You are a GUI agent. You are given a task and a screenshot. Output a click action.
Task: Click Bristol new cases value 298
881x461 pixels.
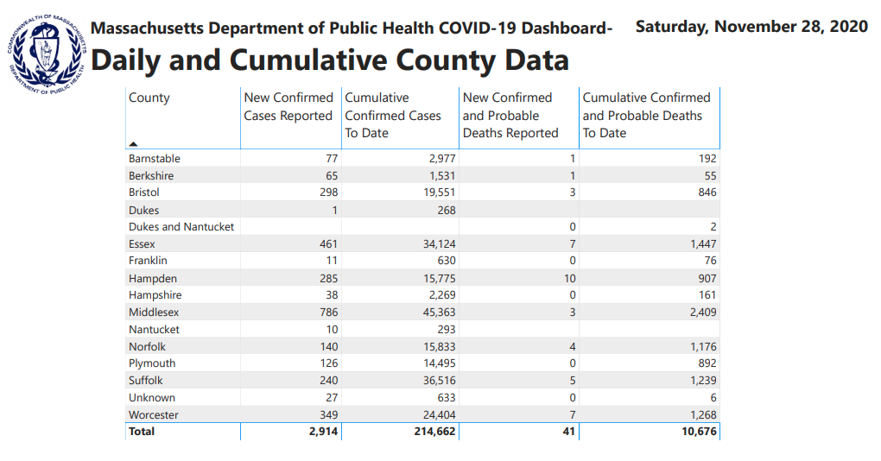pyautogui.click(x=329, y=192)
